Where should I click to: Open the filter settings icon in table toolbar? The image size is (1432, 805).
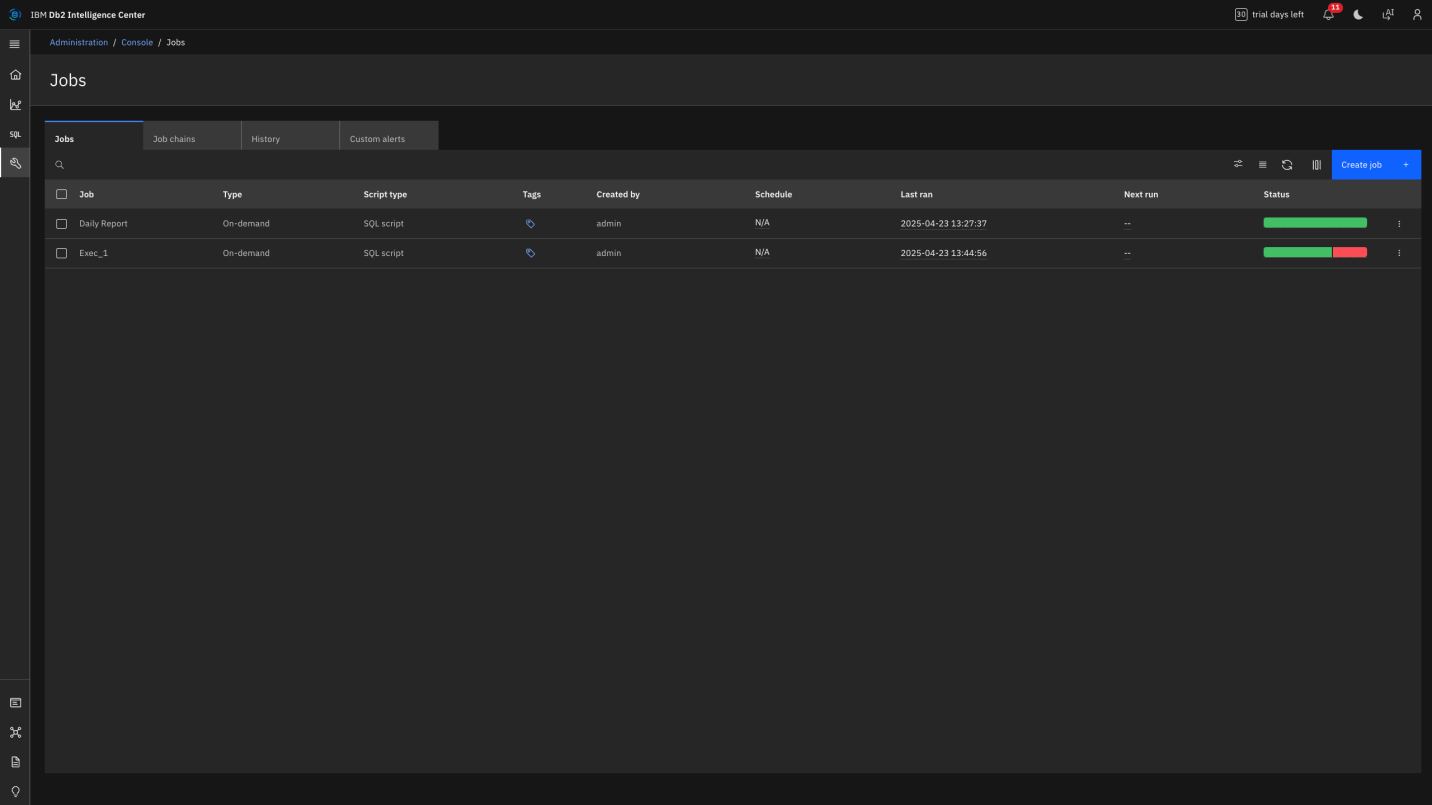click(1238, 164)
